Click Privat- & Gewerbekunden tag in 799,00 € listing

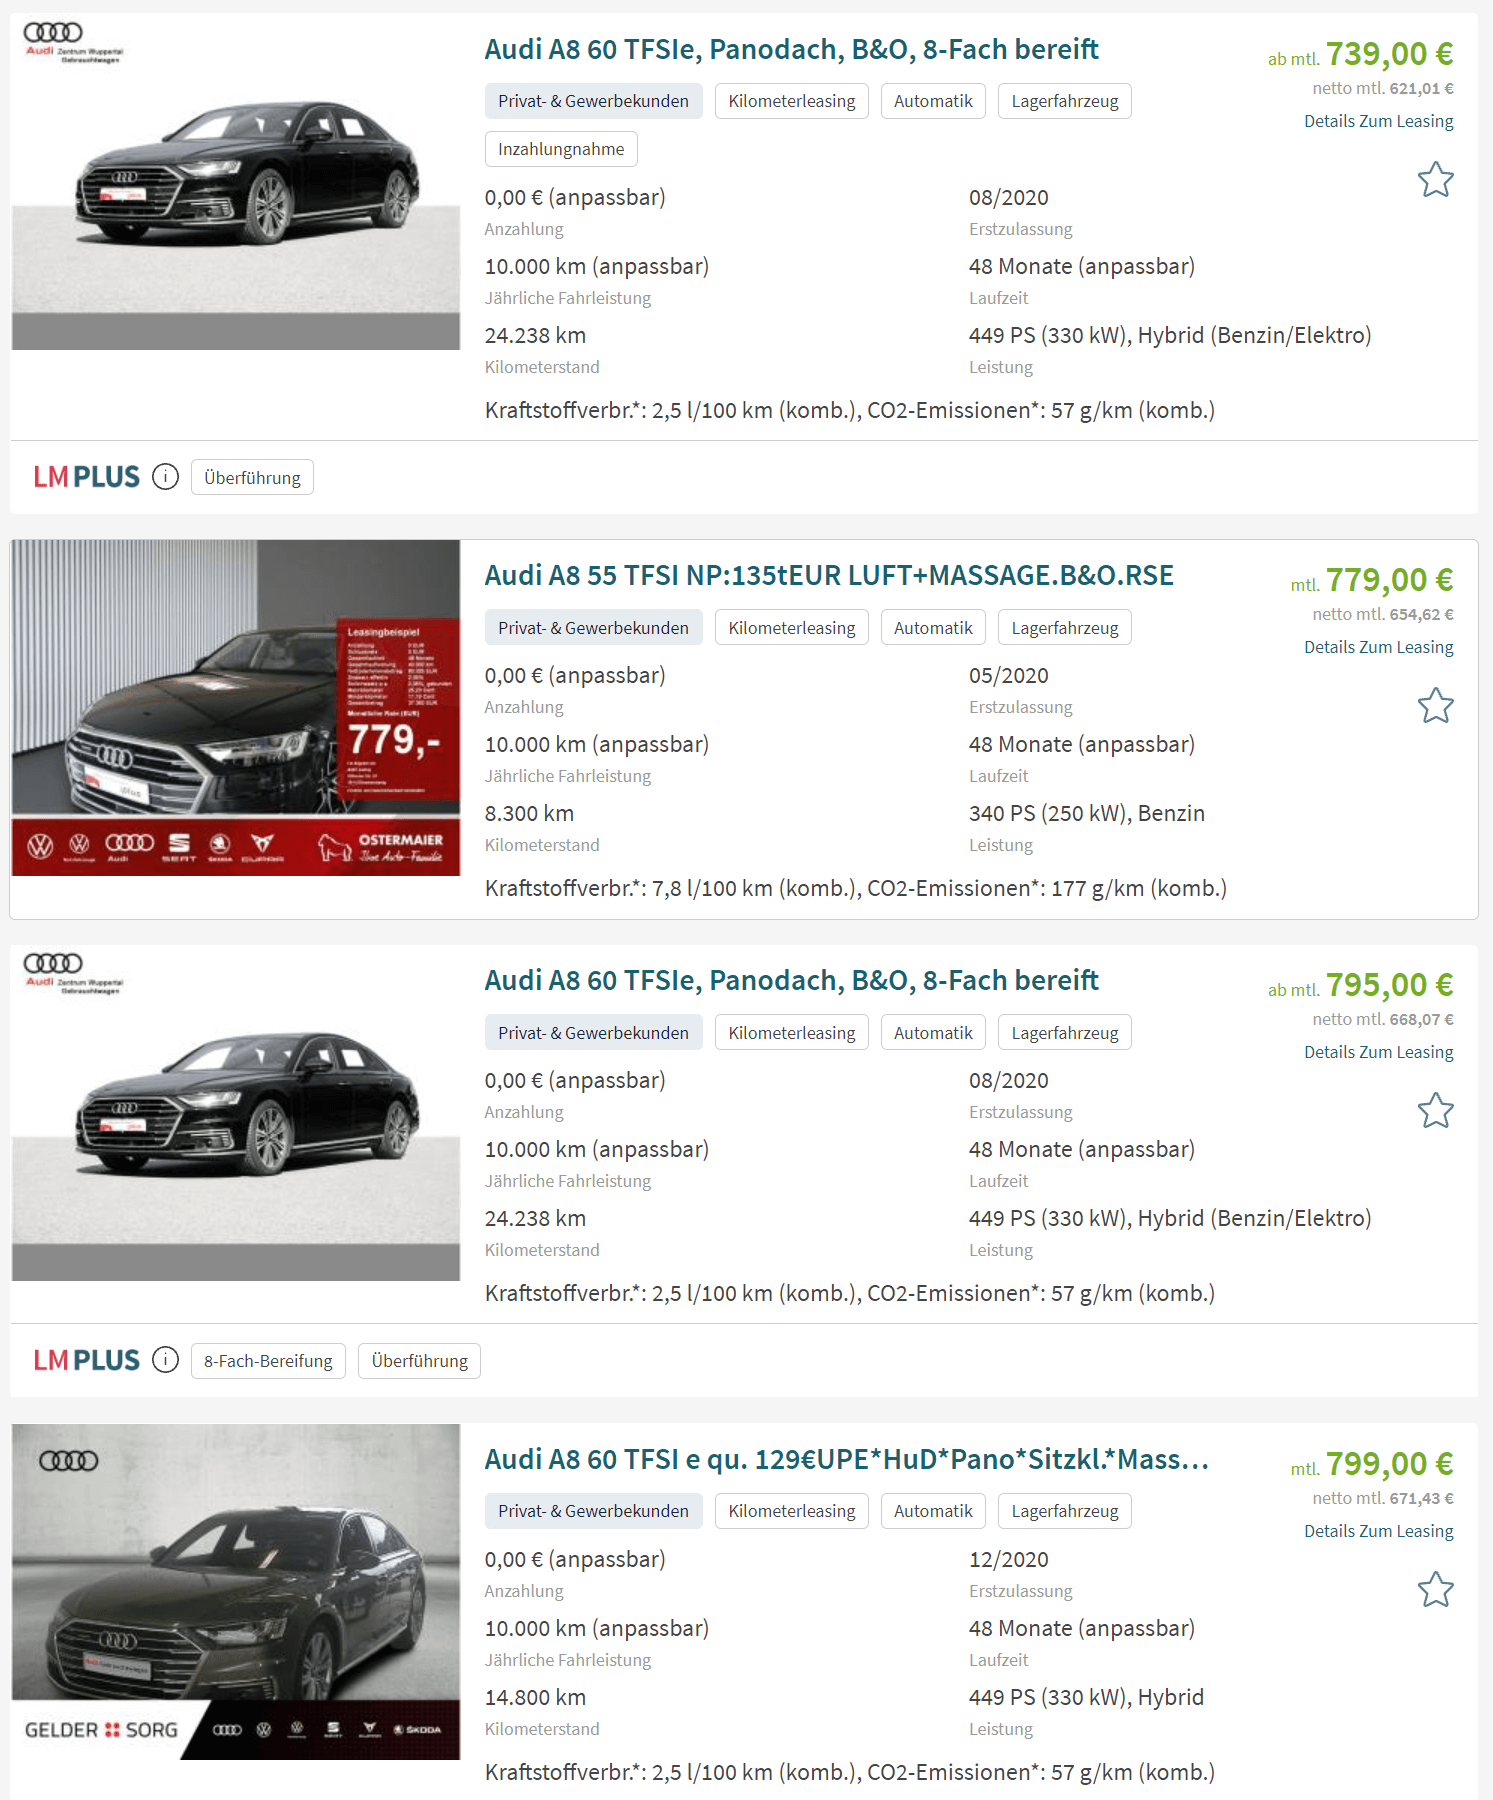tap(593, 1511)
